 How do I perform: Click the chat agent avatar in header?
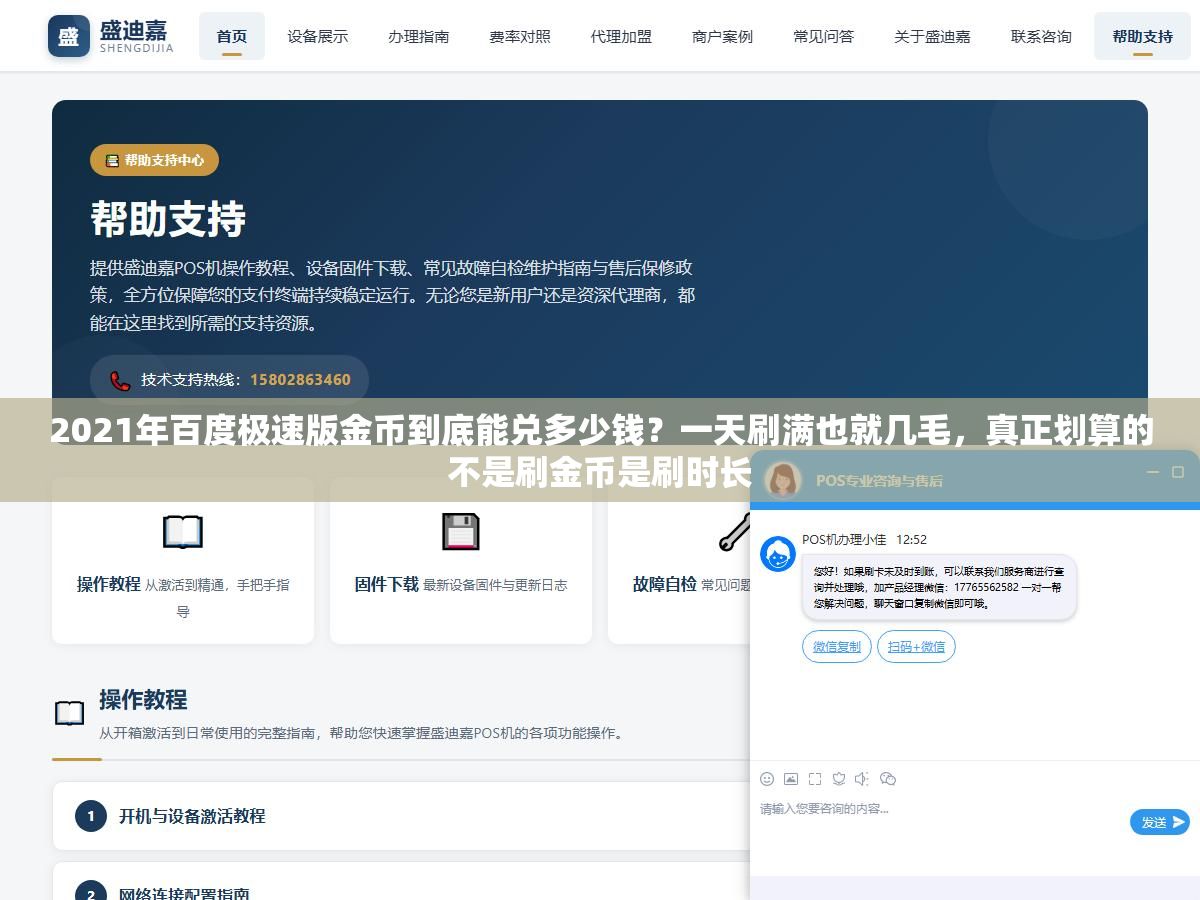[783, 479]
